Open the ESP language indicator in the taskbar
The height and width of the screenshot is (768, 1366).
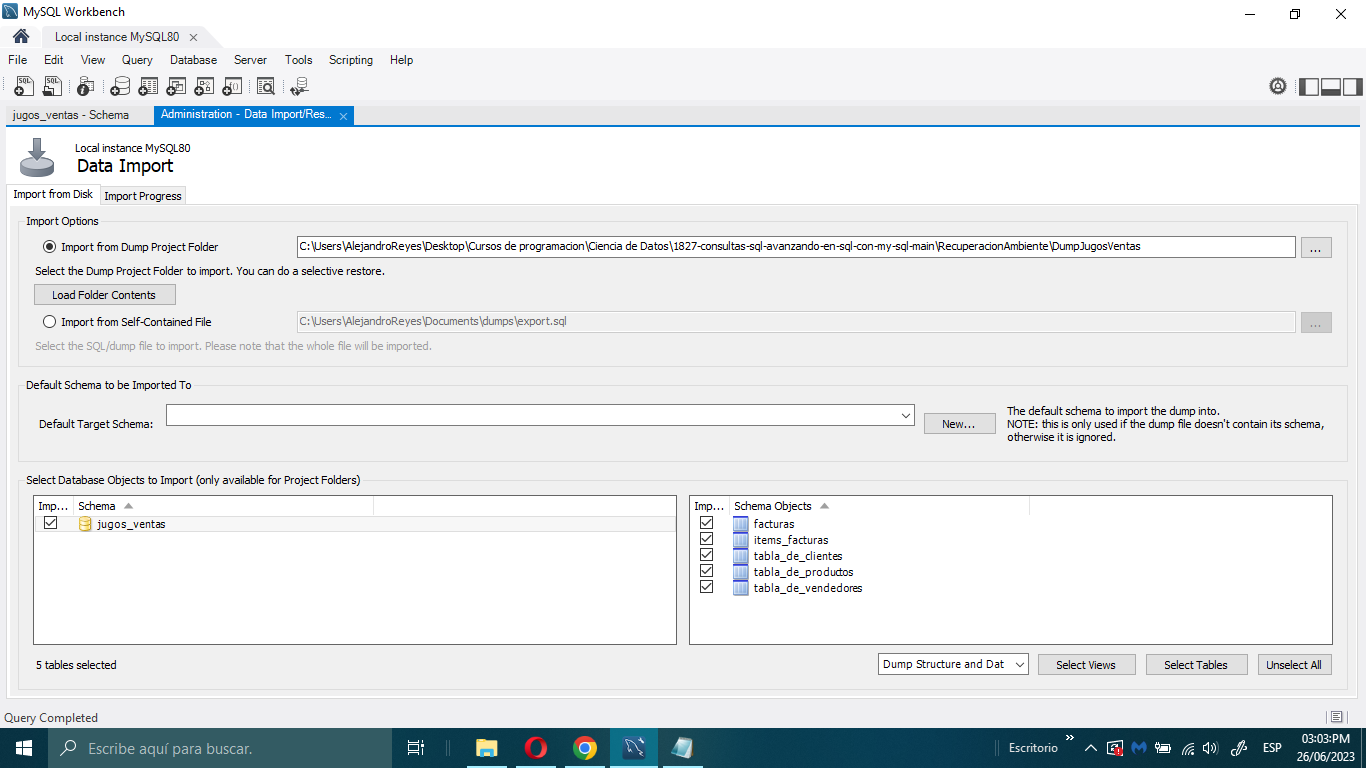1272,748
